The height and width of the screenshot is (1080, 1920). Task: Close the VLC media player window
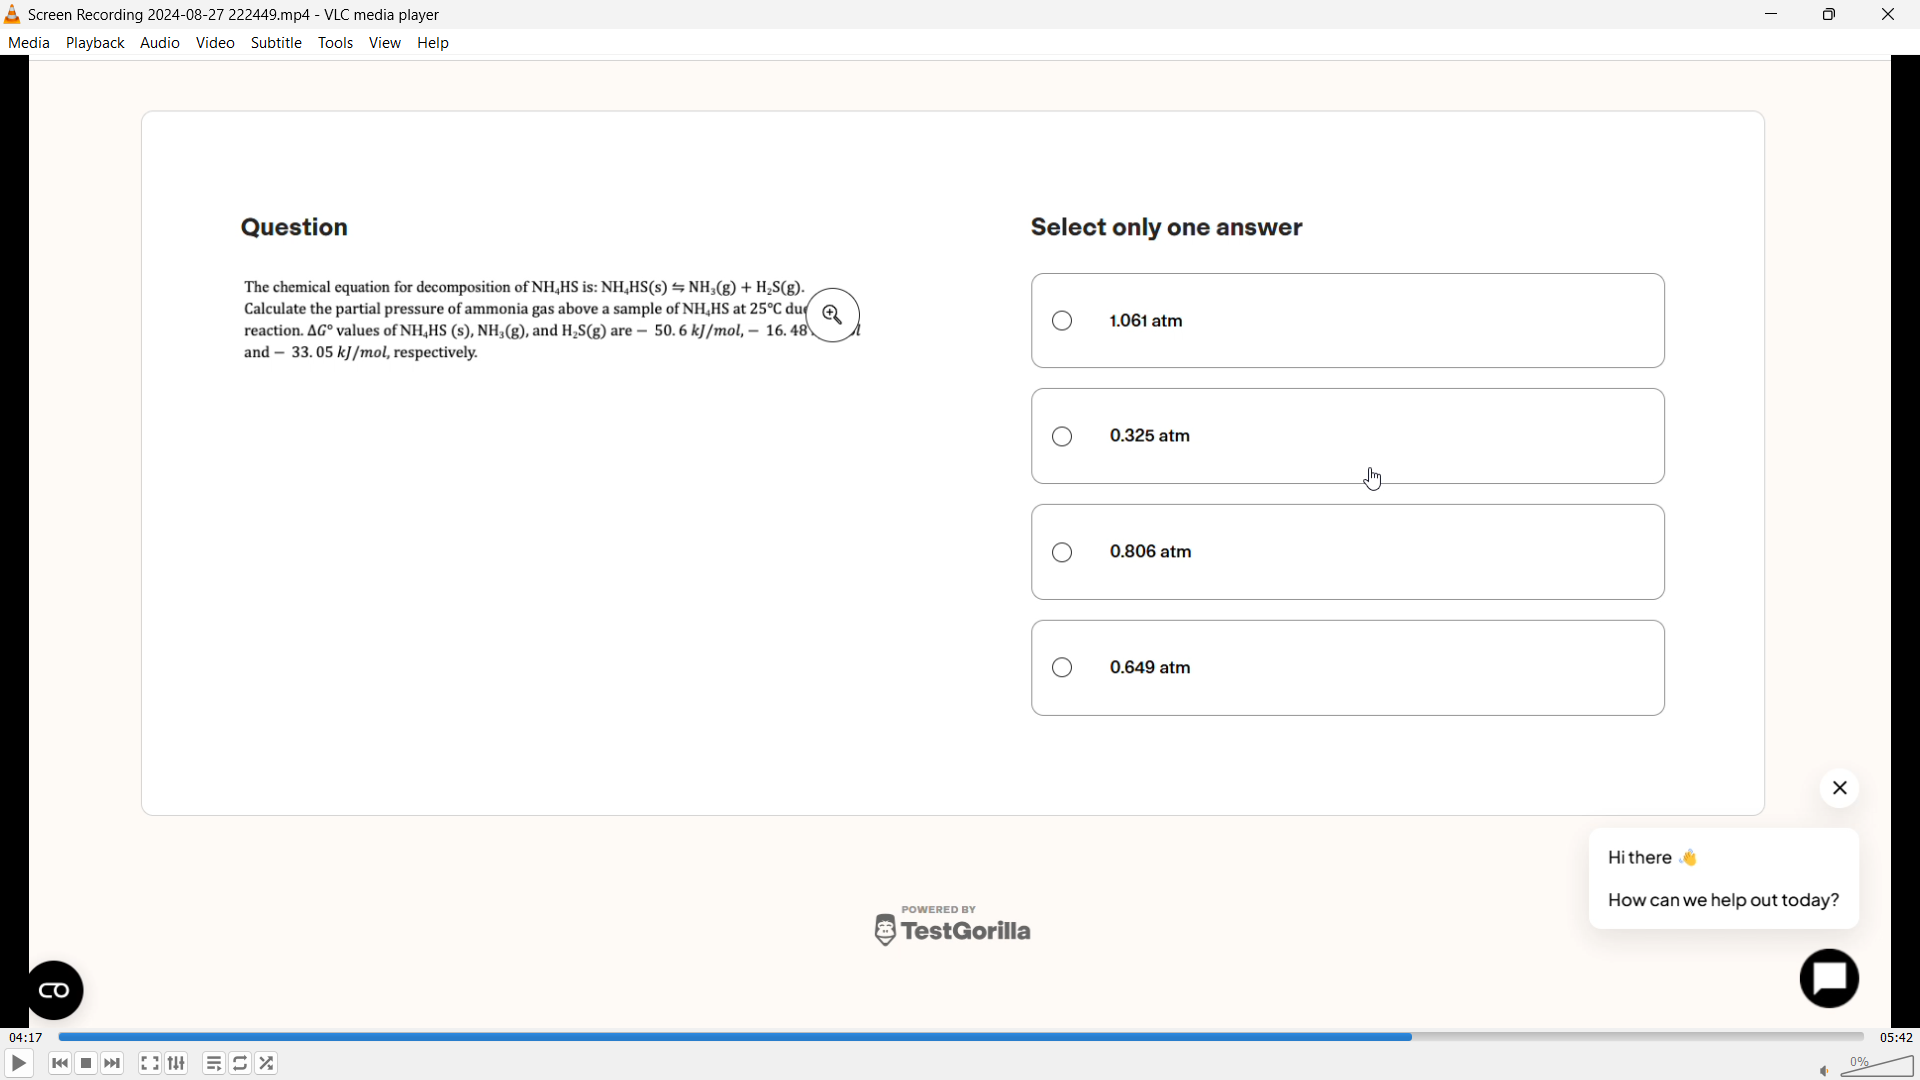point(1889,15)
